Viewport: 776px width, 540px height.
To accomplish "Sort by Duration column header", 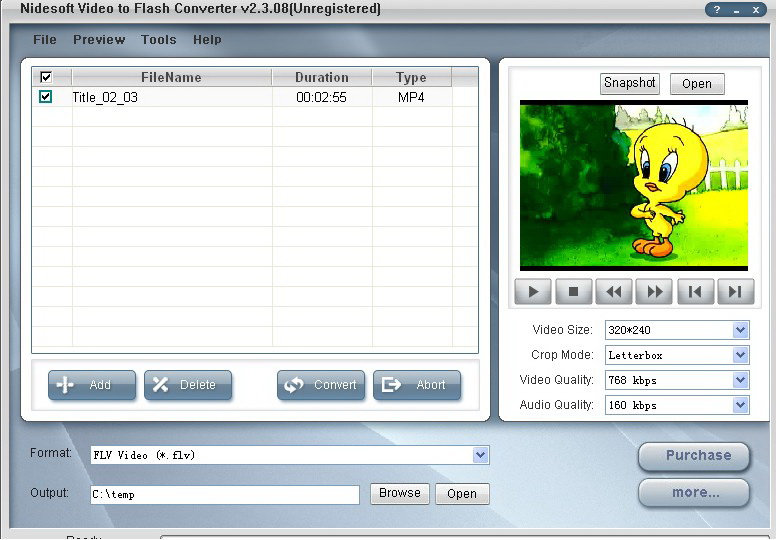I will (x=322, y=77).
